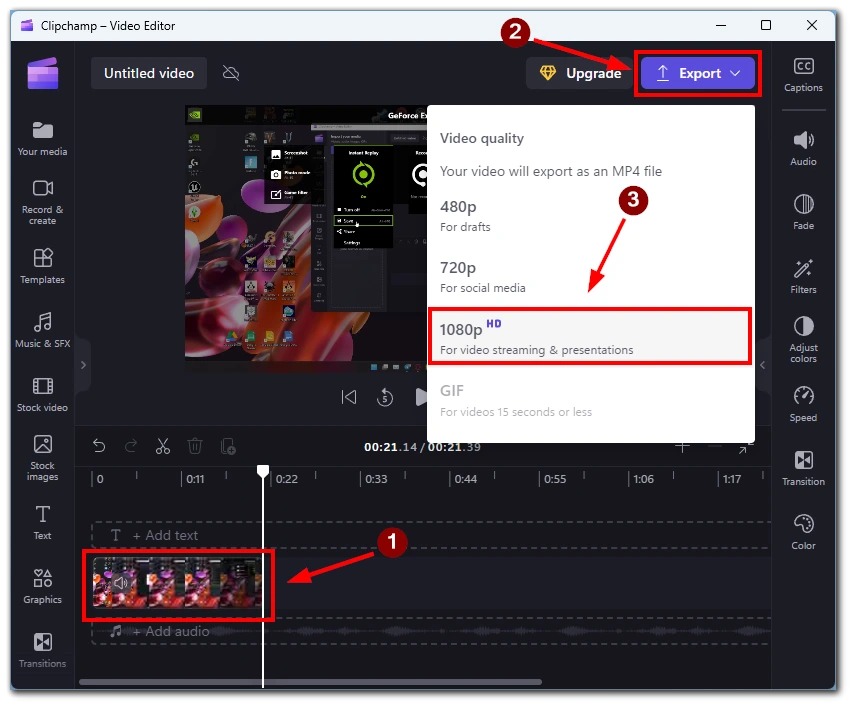This screenshot has width=854, height=708.
Task: Select the video clip on timeline
Action: (177, 582)
